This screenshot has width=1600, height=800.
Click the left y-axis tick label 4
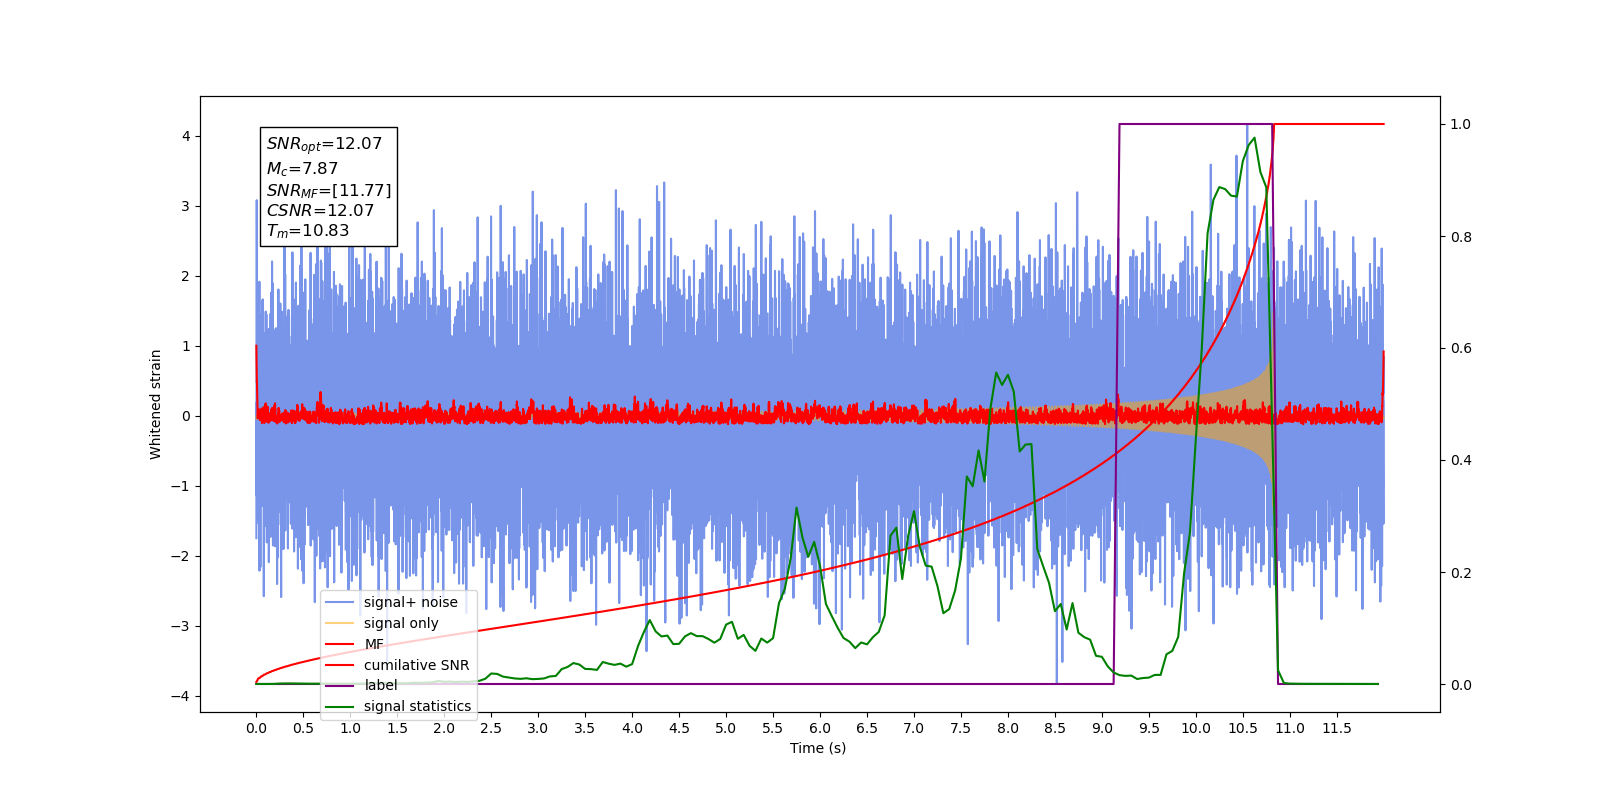pyautogui.click(x=186, y=136)
